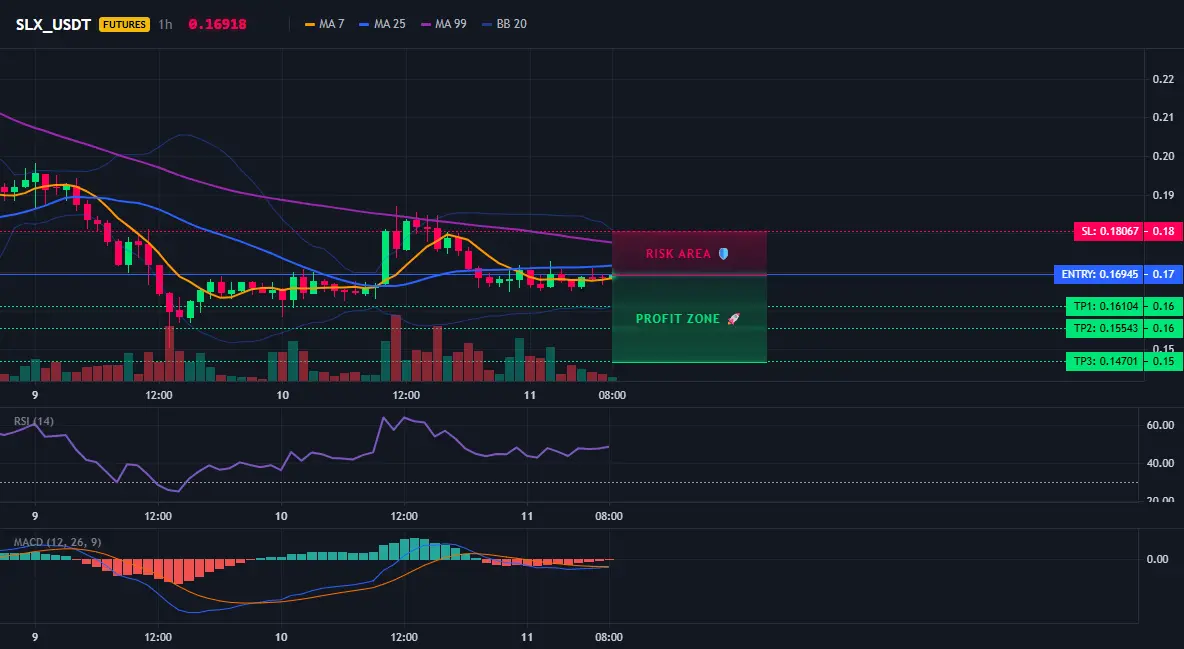
Task: Click the TP1: 0.16104 target label
Action: pyautogui.click(x=1105, y=307)
